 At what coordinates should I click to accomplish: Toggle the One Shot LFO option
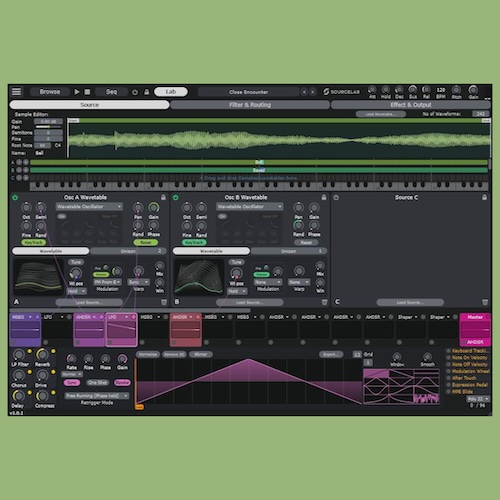(97, 383)
